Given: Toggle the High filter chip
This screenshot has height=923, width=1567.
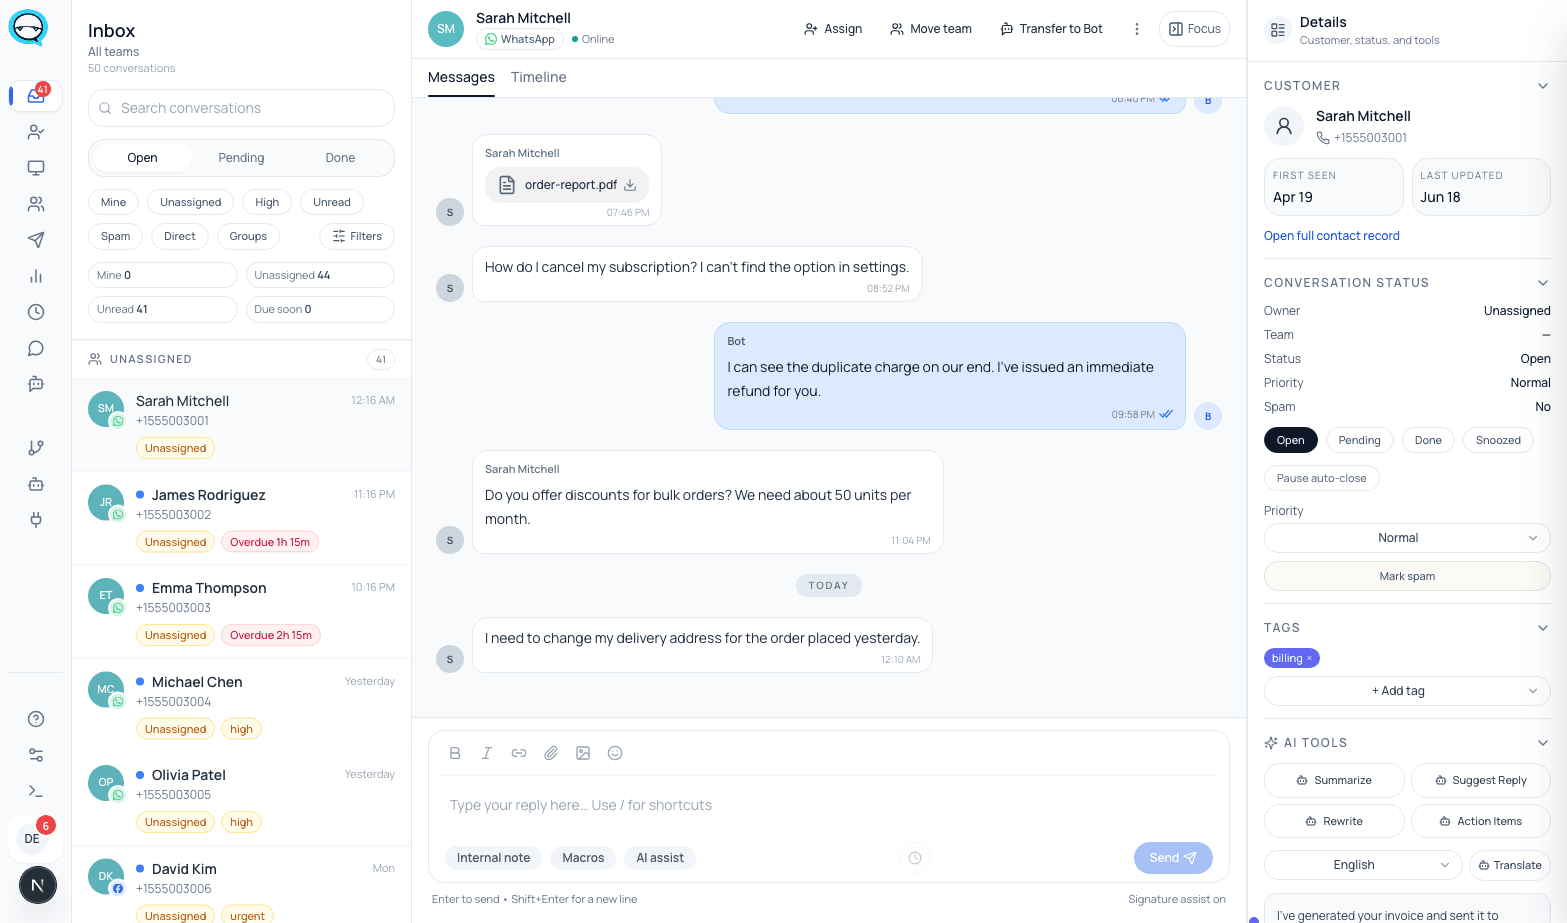Looking at the screenshot, I should (267, 202).
